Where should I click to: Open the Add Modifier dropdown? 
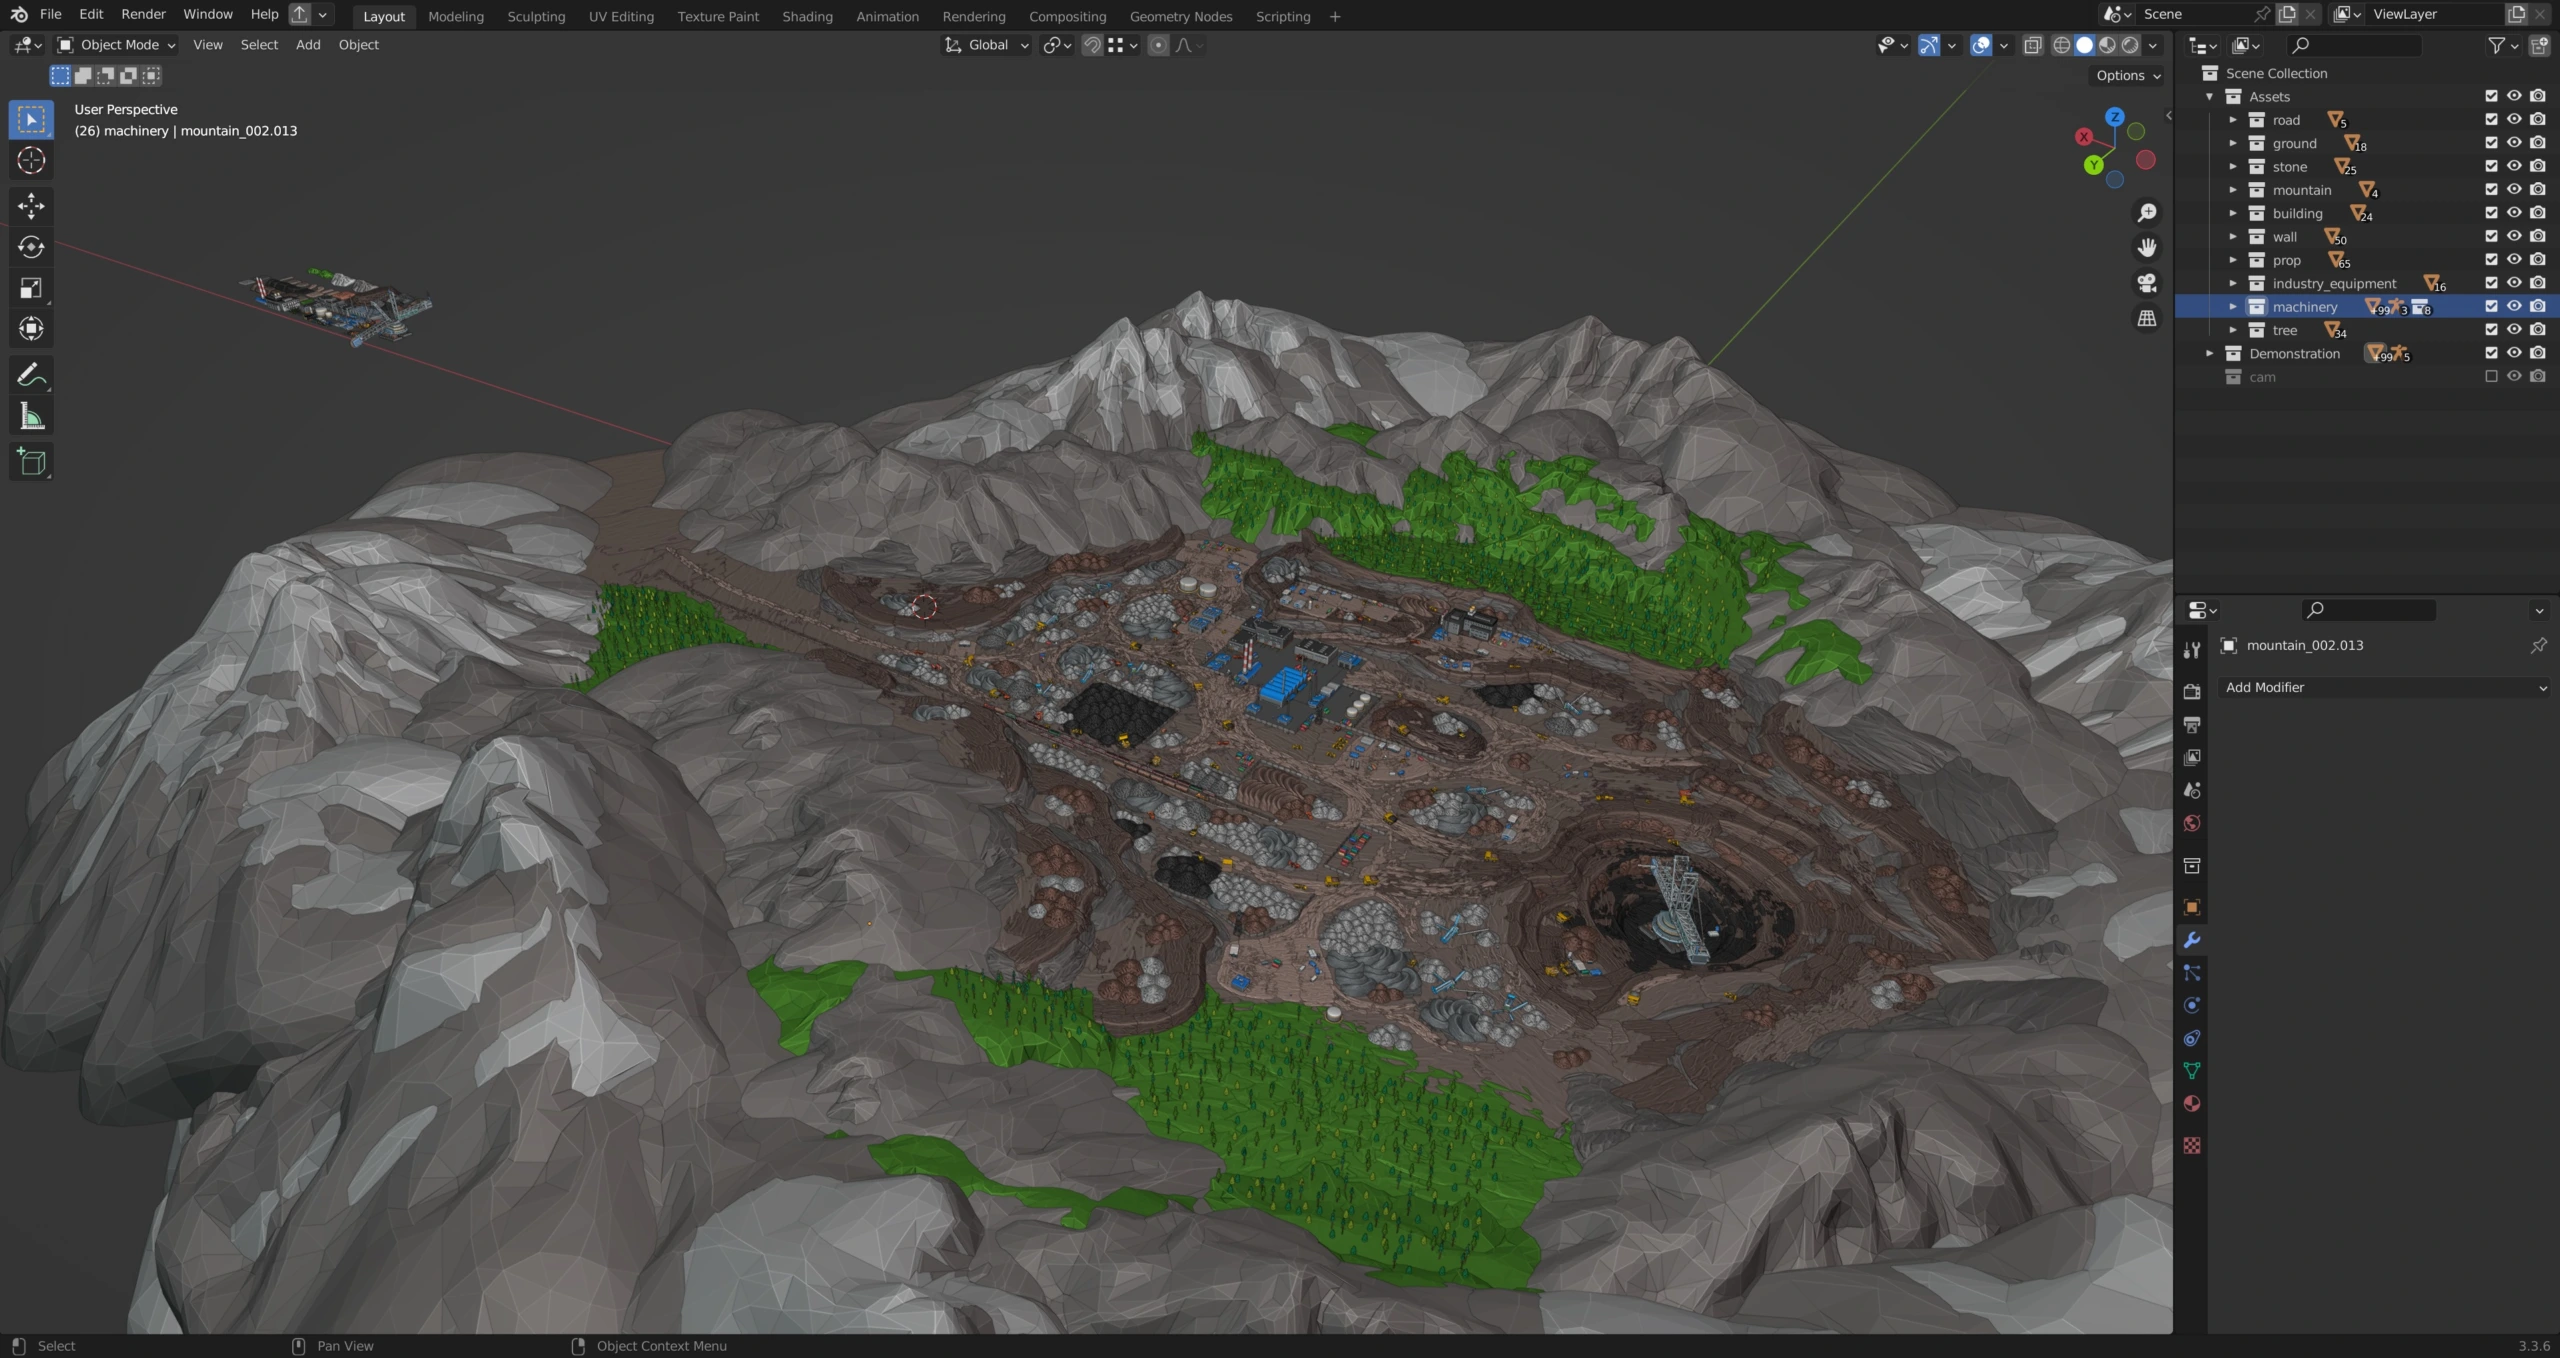(x=2384, y=688)
